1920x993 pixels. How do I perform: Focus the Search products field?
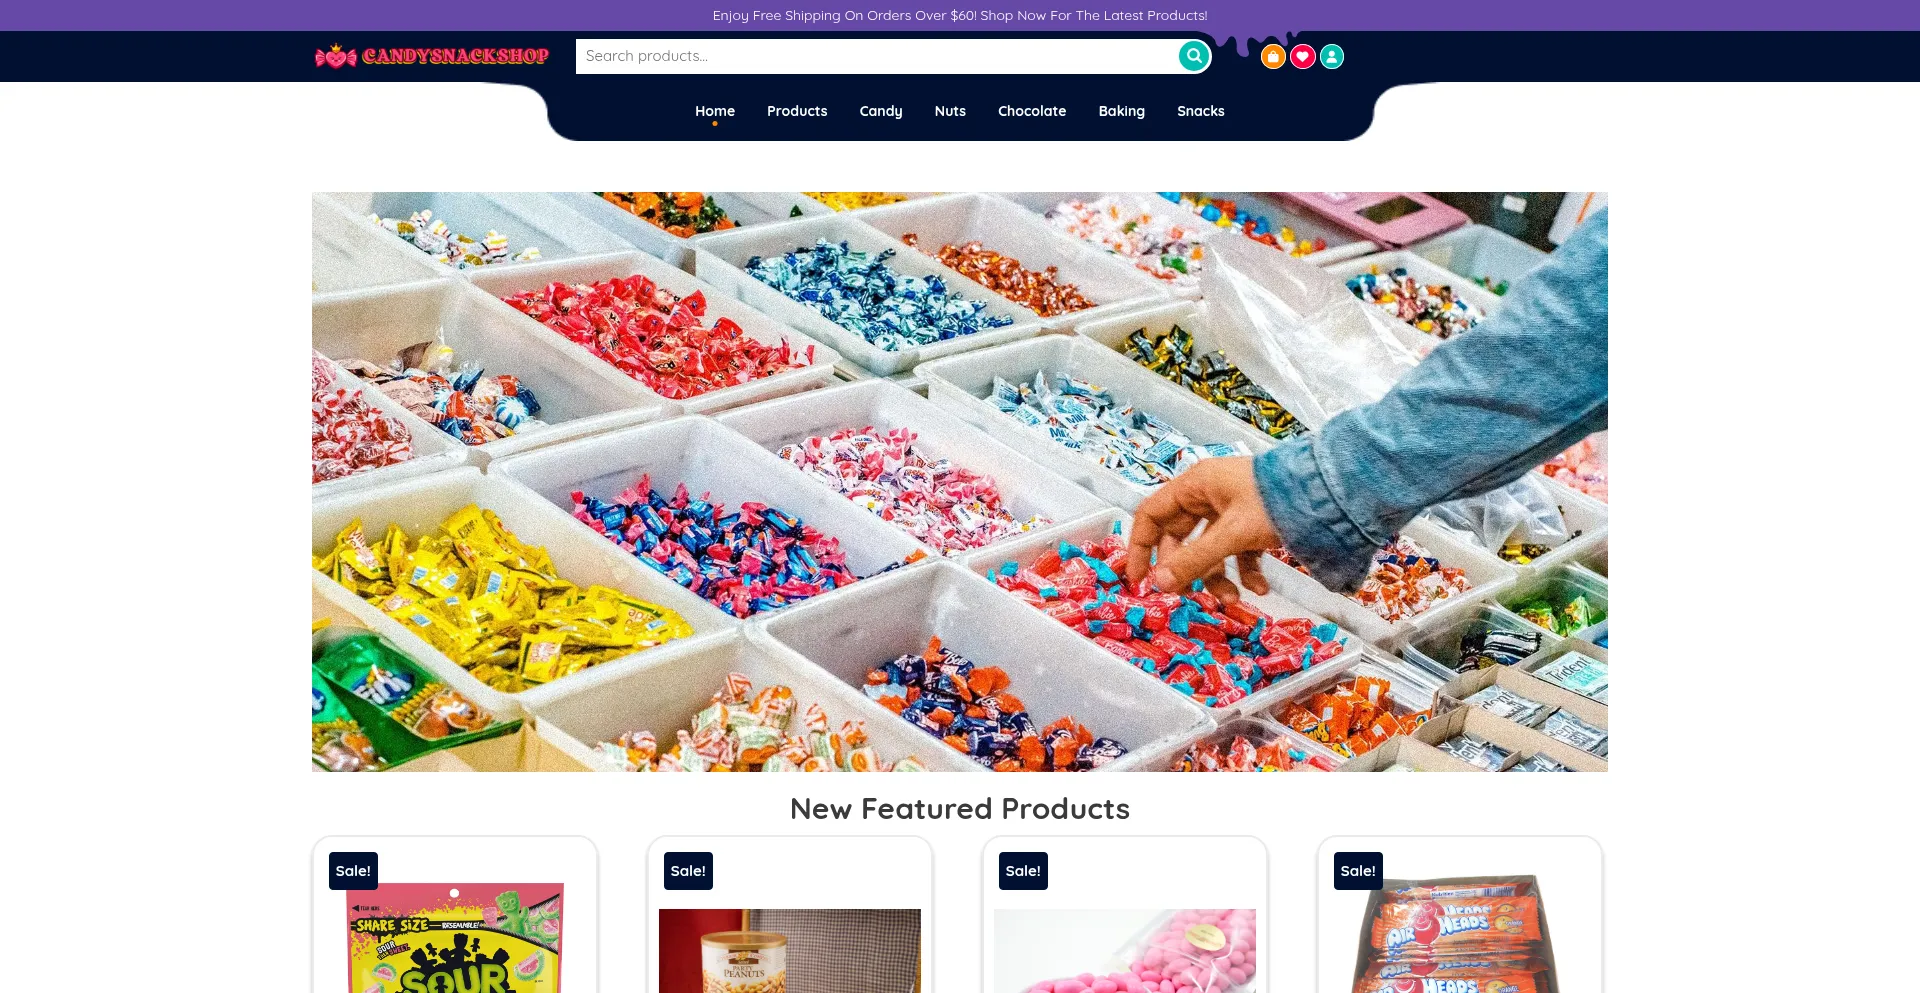[x=877, y=56]
